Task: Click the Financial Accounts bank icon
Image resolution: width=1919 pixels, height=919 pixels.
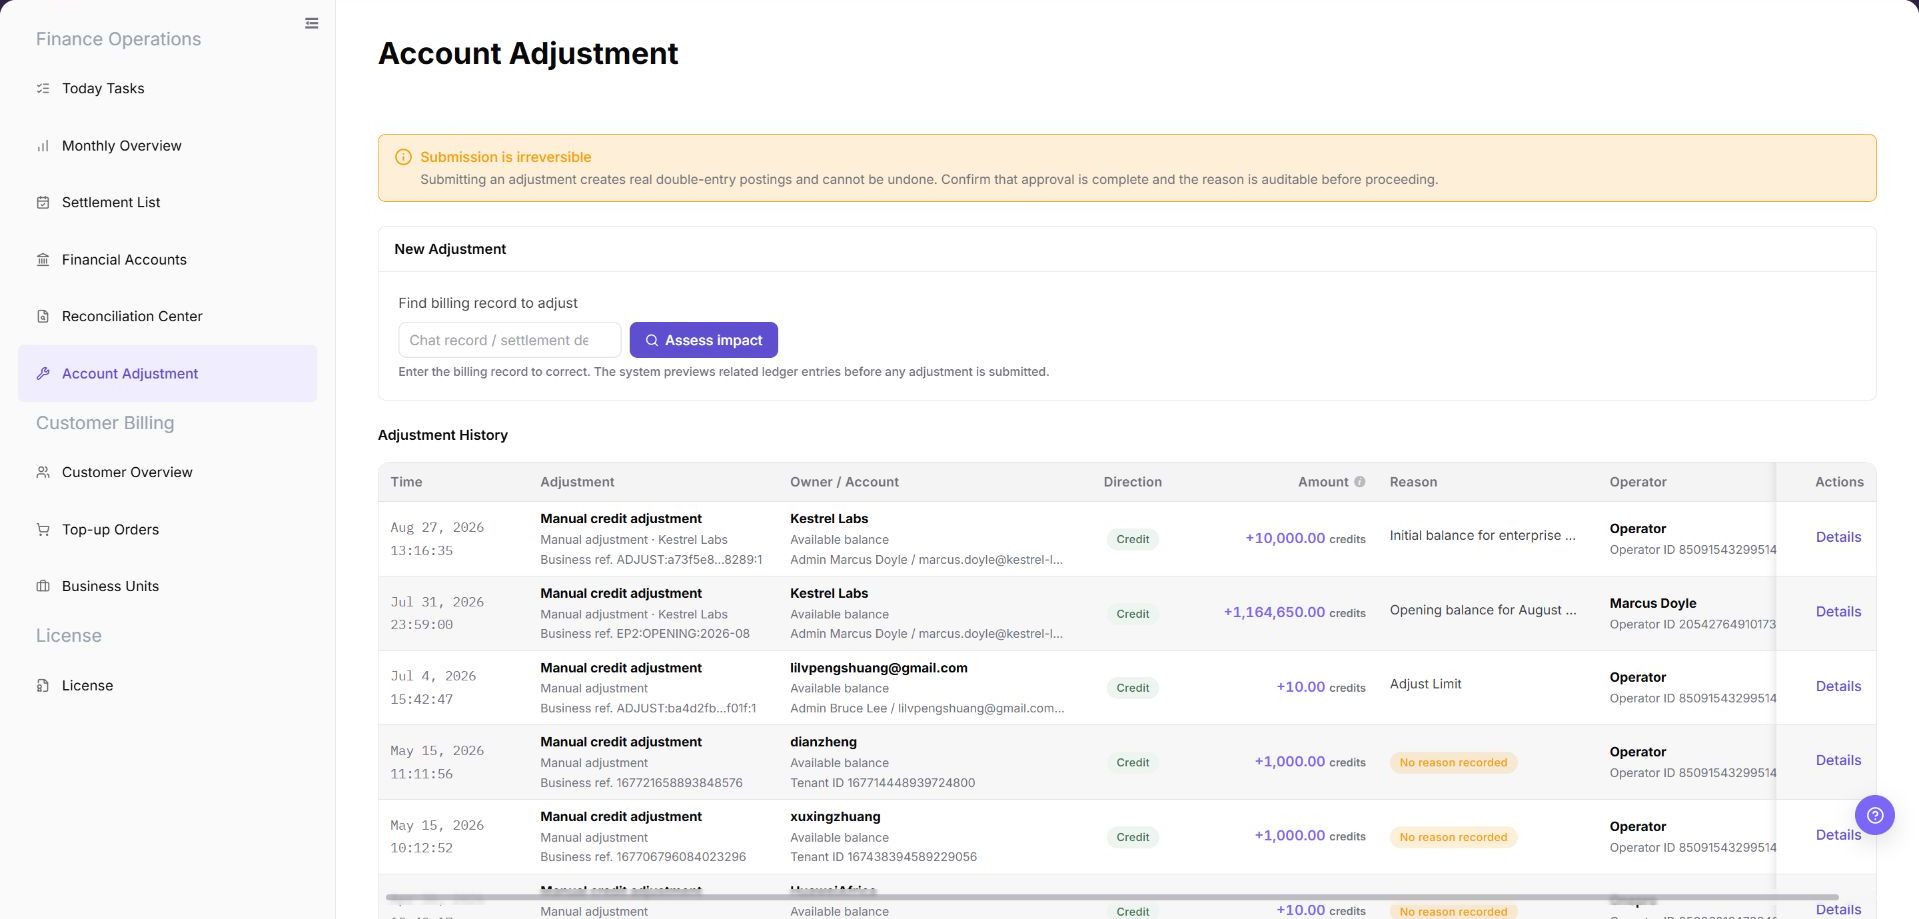Action: click(43, 259)
